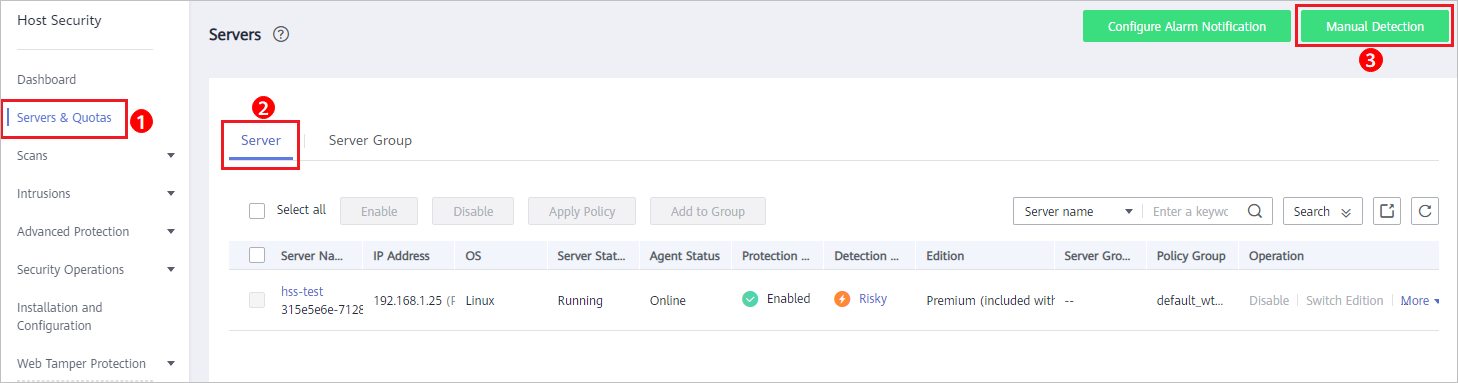Expand advanced Search double chevron
The image size is (1458, 383).
[1345, 212]
